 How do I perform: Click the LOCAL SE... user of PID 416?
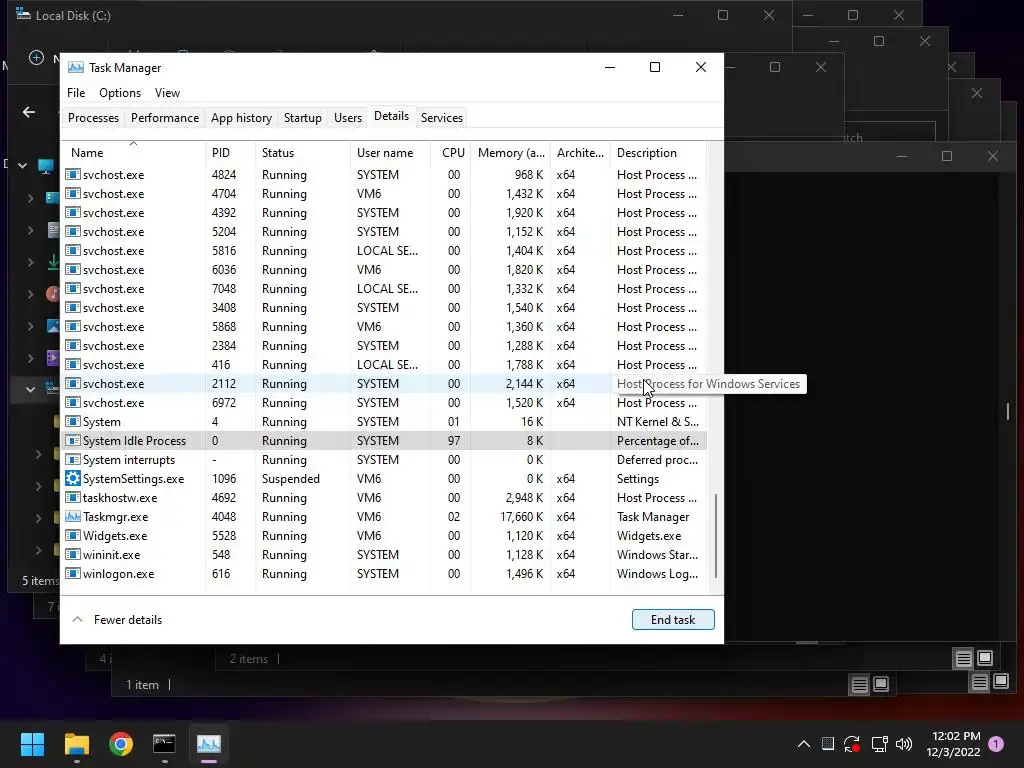coord(387,365)
